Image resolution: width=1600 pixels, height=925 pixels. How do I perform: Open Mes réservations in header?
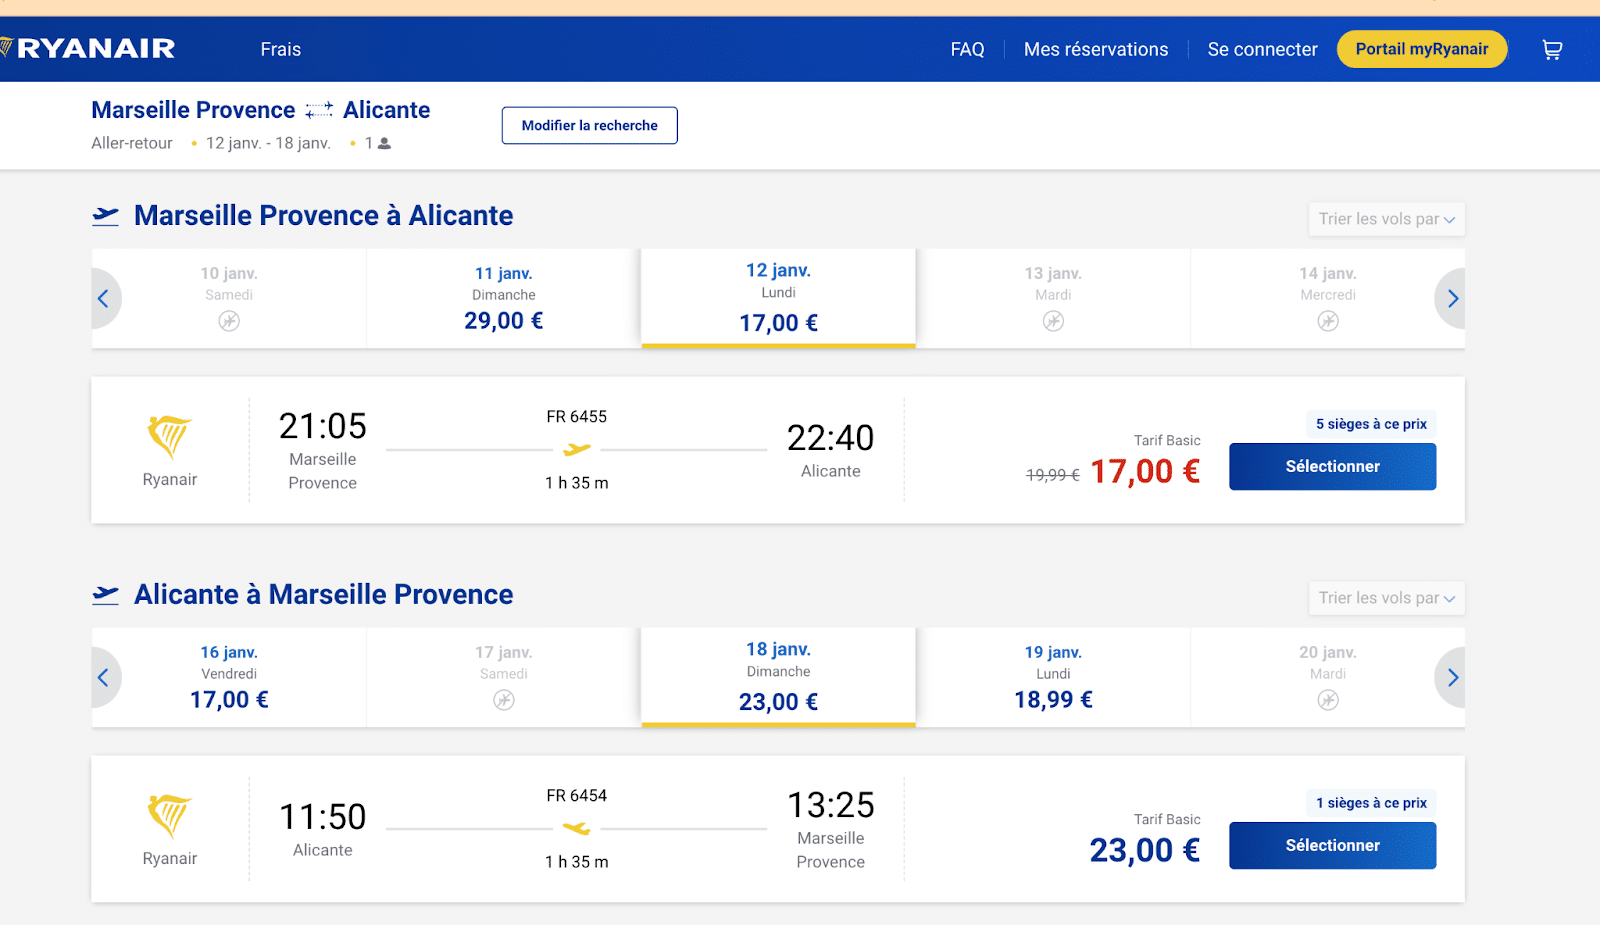point(1095,49)
